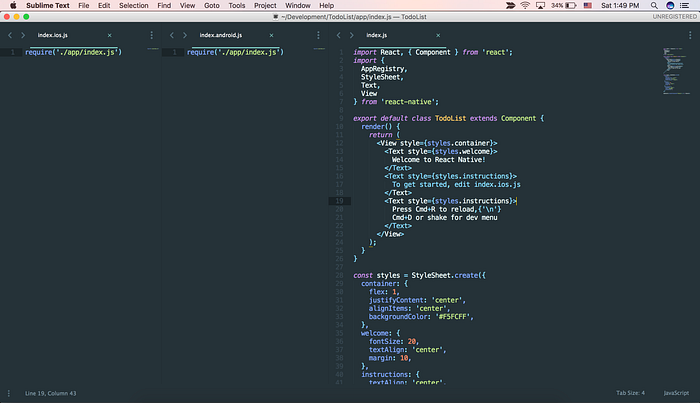Image resolution: width=700 pixels, height=403 pixels.
Task: Click "} from 'react-native';" line
Action: point(396,102)
